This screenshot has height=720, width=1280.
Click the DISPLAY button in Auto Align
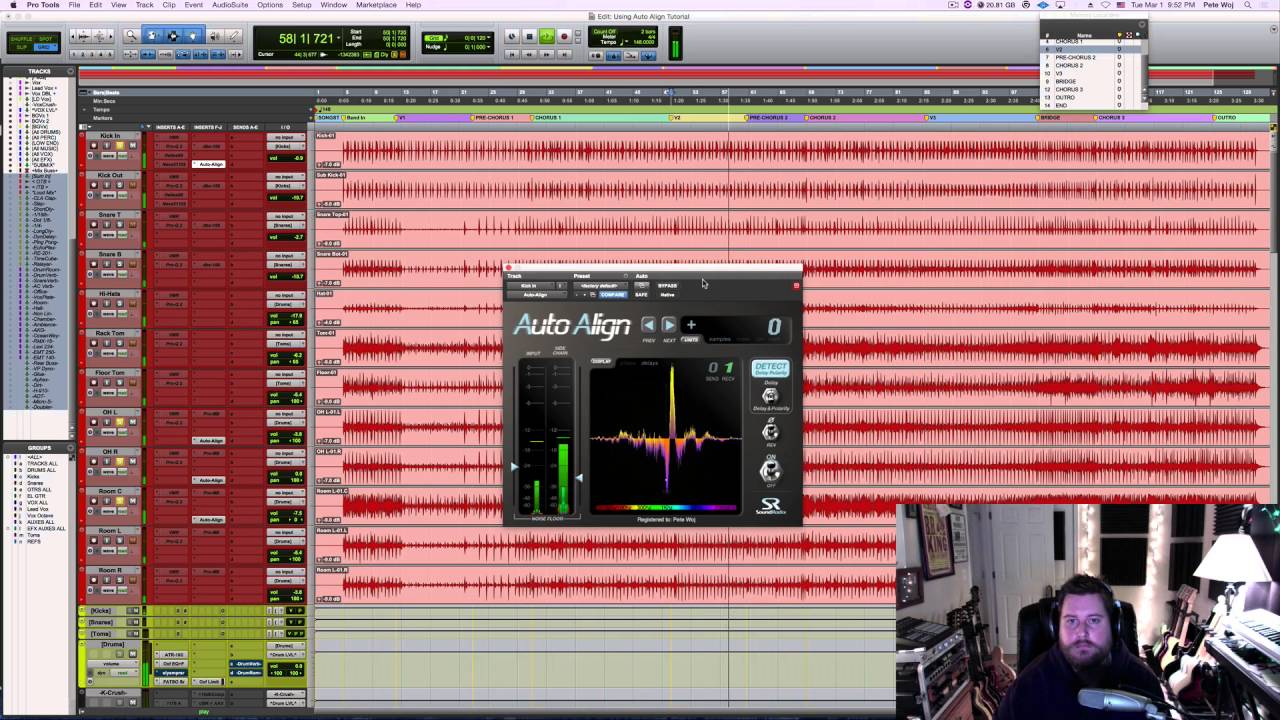(601, 361)
